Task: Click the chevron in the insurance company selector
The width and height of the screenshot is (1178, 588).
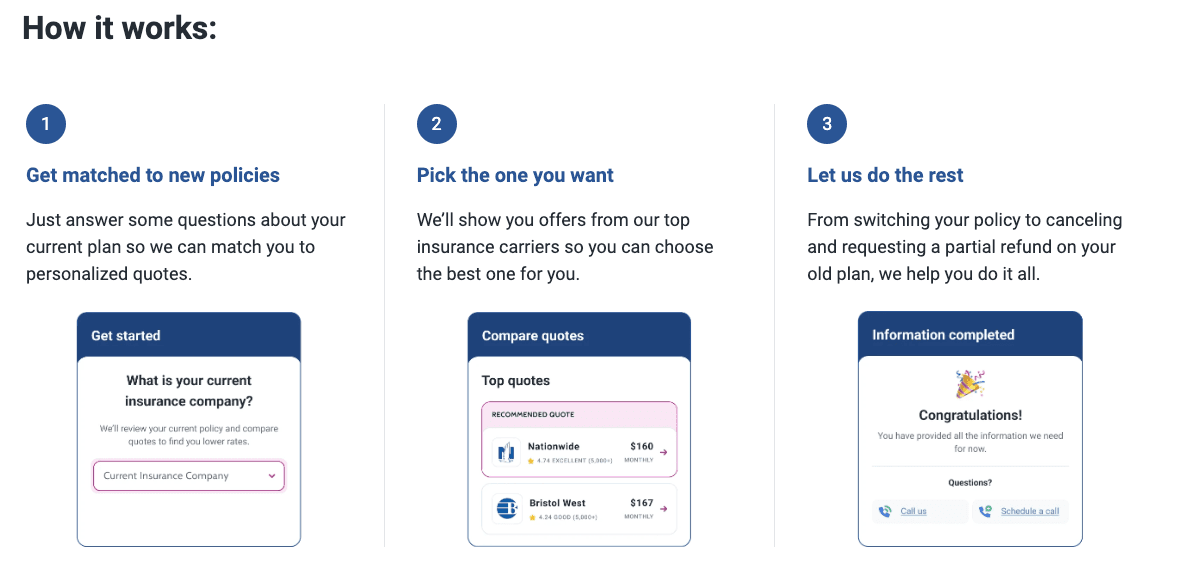Action: click(x=271, y=476)
